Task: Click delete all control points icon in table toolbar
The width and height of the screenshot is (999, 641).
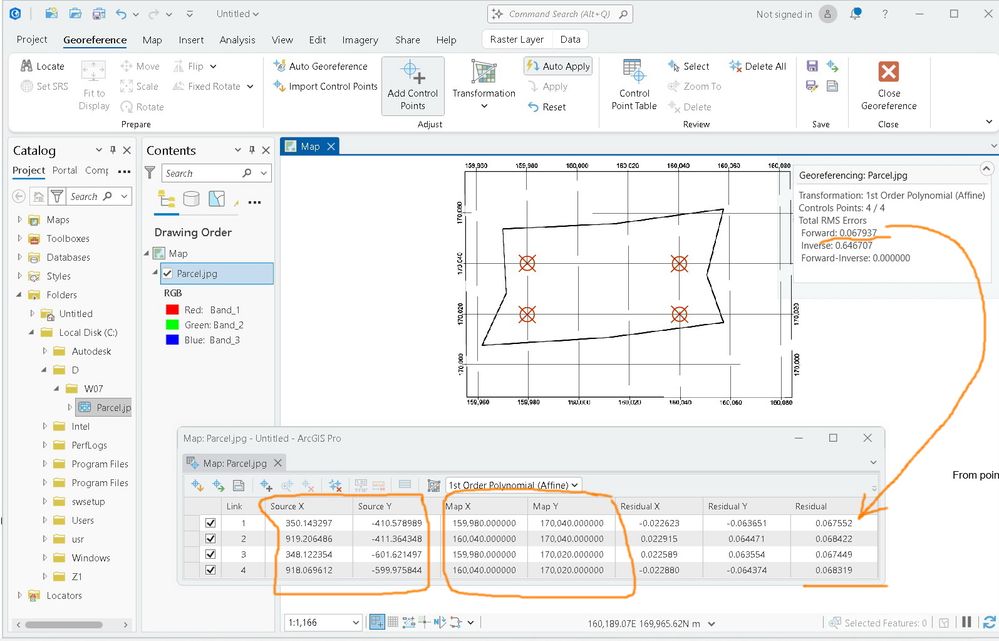Action: coord(336,486)
